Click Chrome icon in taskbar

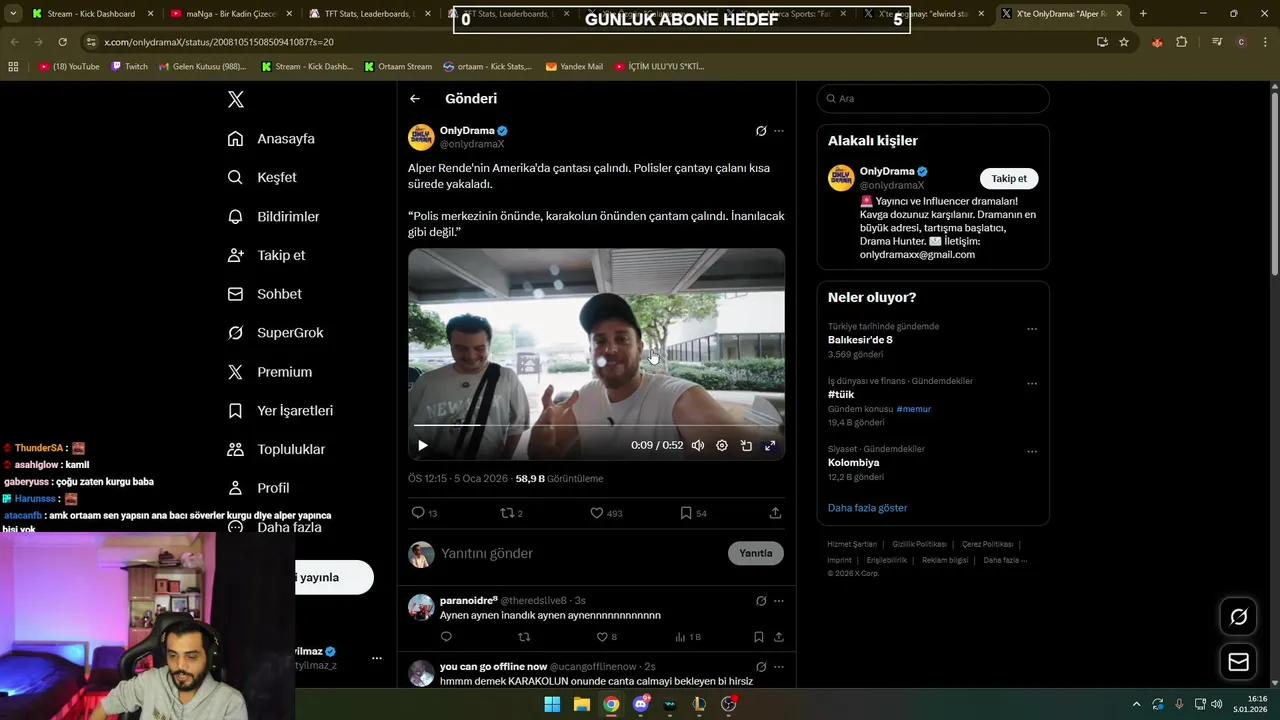click(x=611, y=704)
